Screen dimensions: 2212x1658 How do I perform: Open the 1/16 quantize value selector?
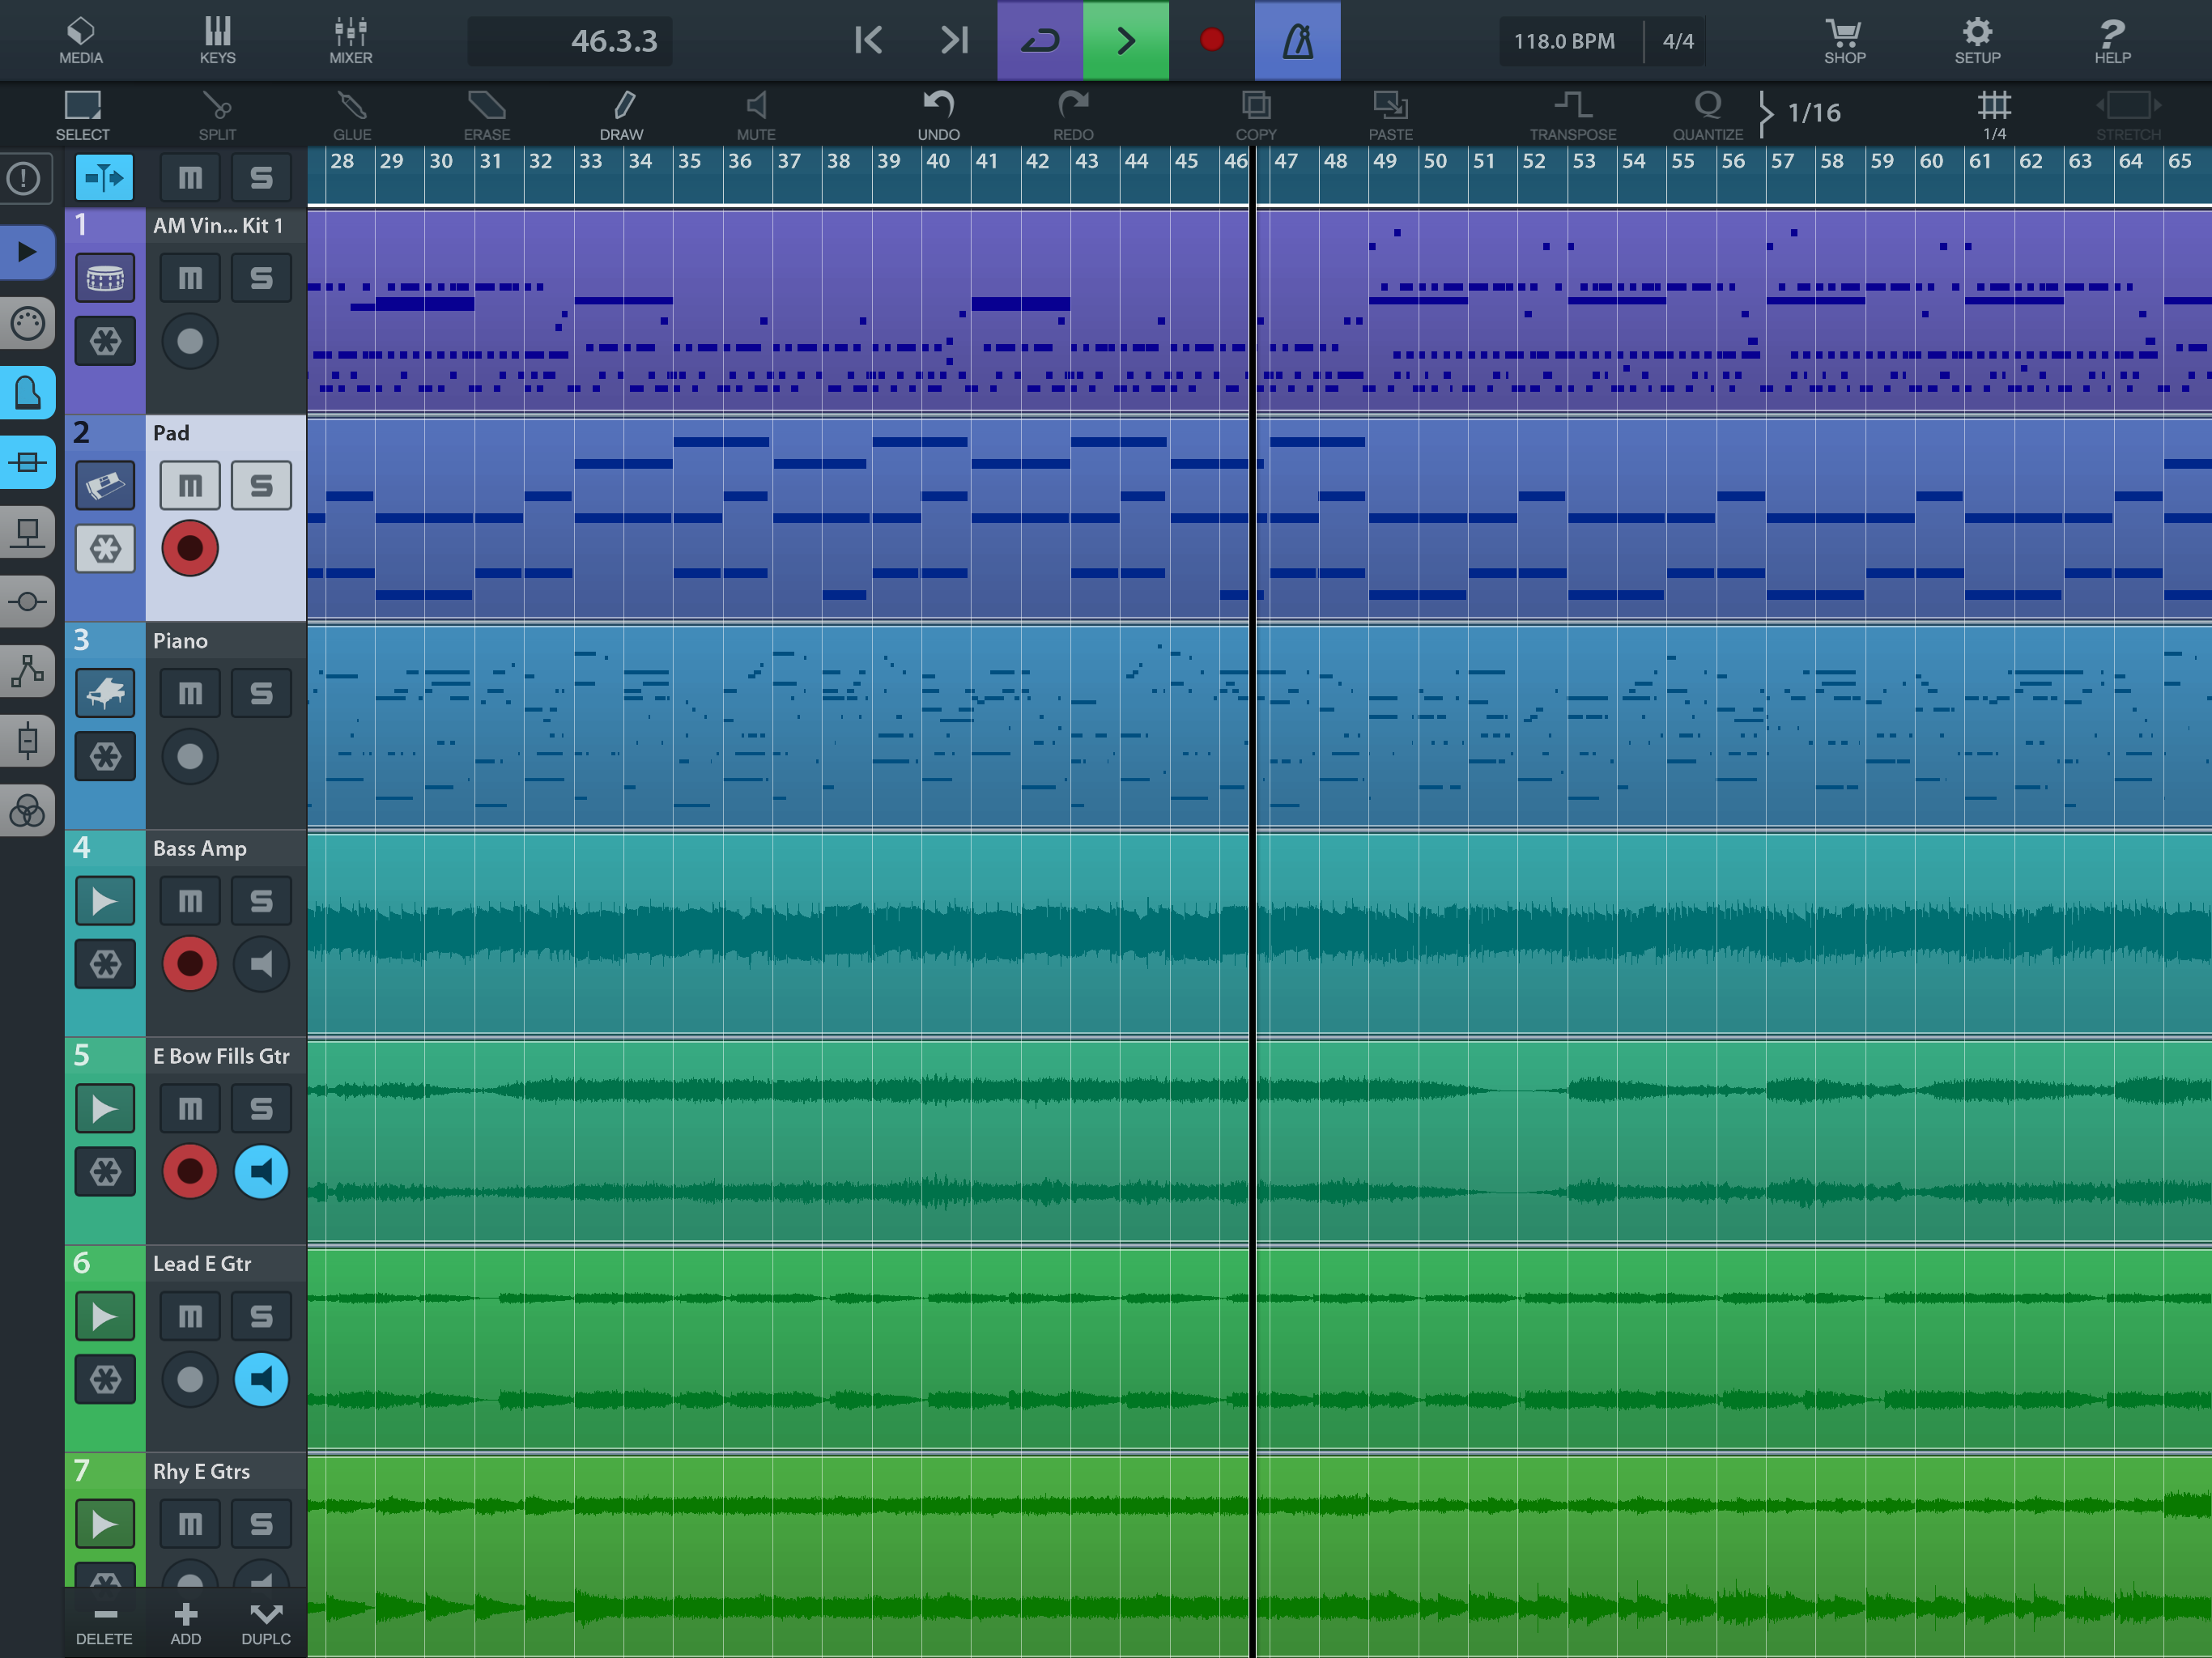1812,113
